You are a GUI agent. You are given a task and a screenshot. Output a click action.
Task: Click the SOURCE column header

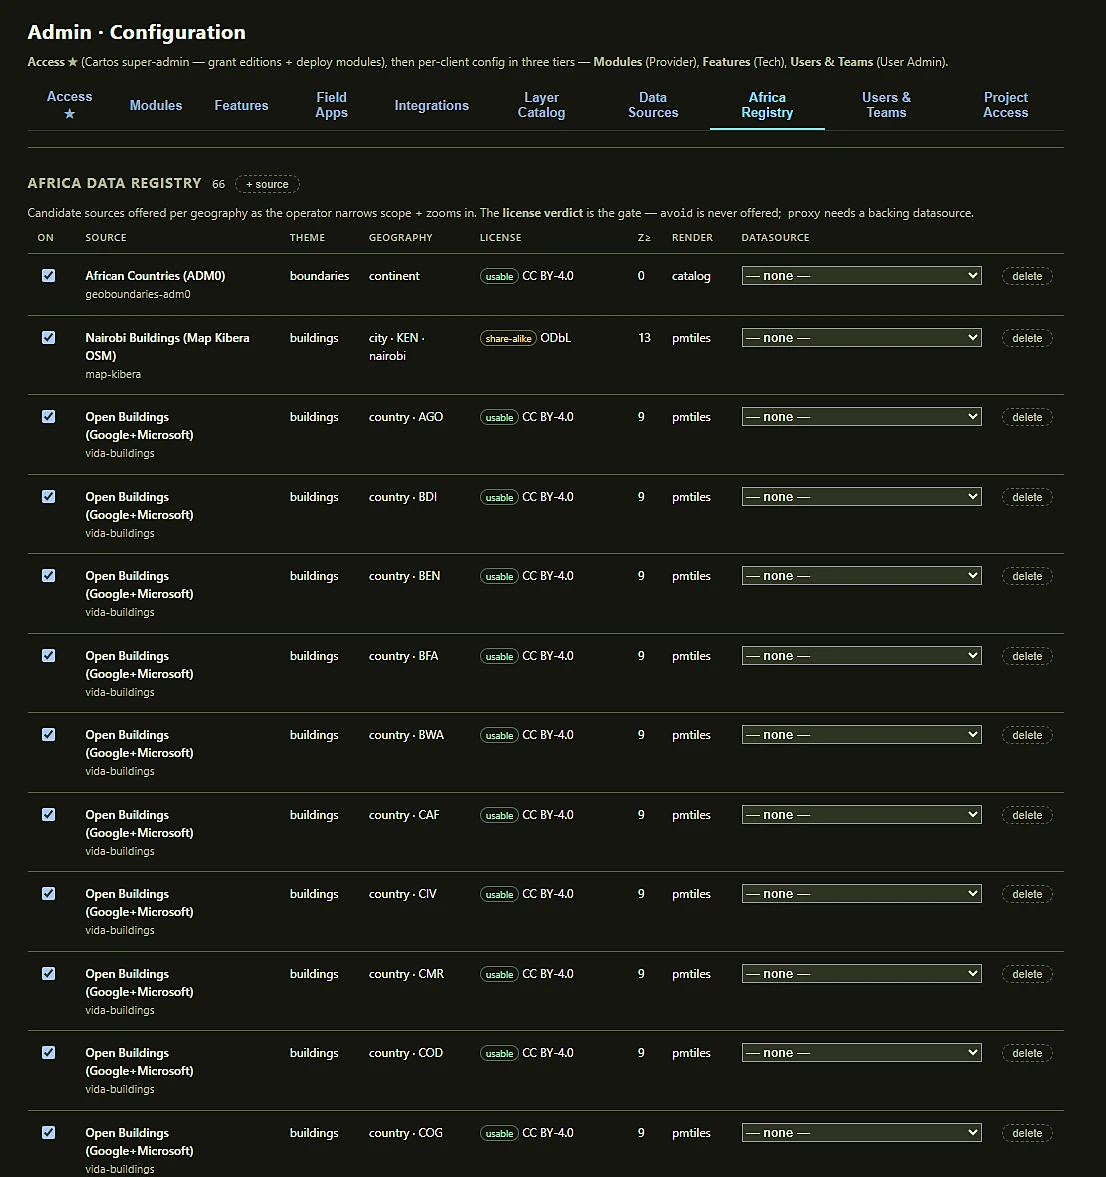106,237
